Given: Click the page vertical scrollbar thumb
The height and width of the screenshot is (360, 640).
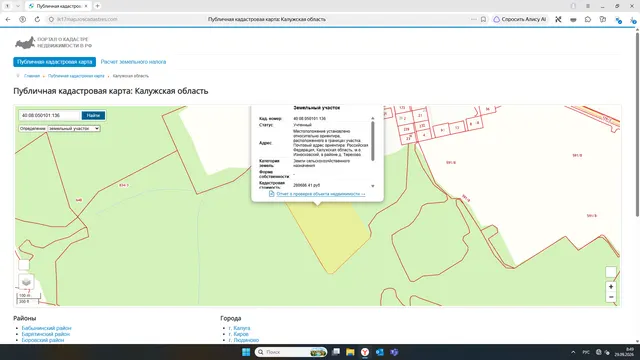Looking at the screenshot, I should (x=637, y=124).
